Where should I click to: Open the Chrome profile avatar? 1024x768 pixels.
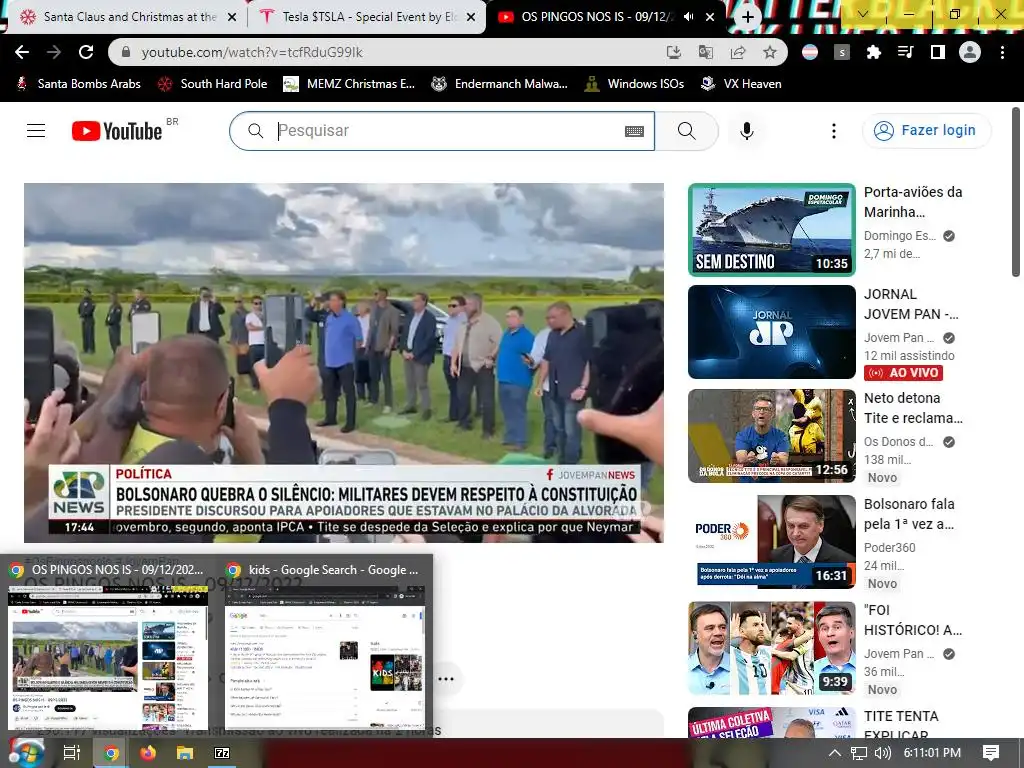pos(969,52)
